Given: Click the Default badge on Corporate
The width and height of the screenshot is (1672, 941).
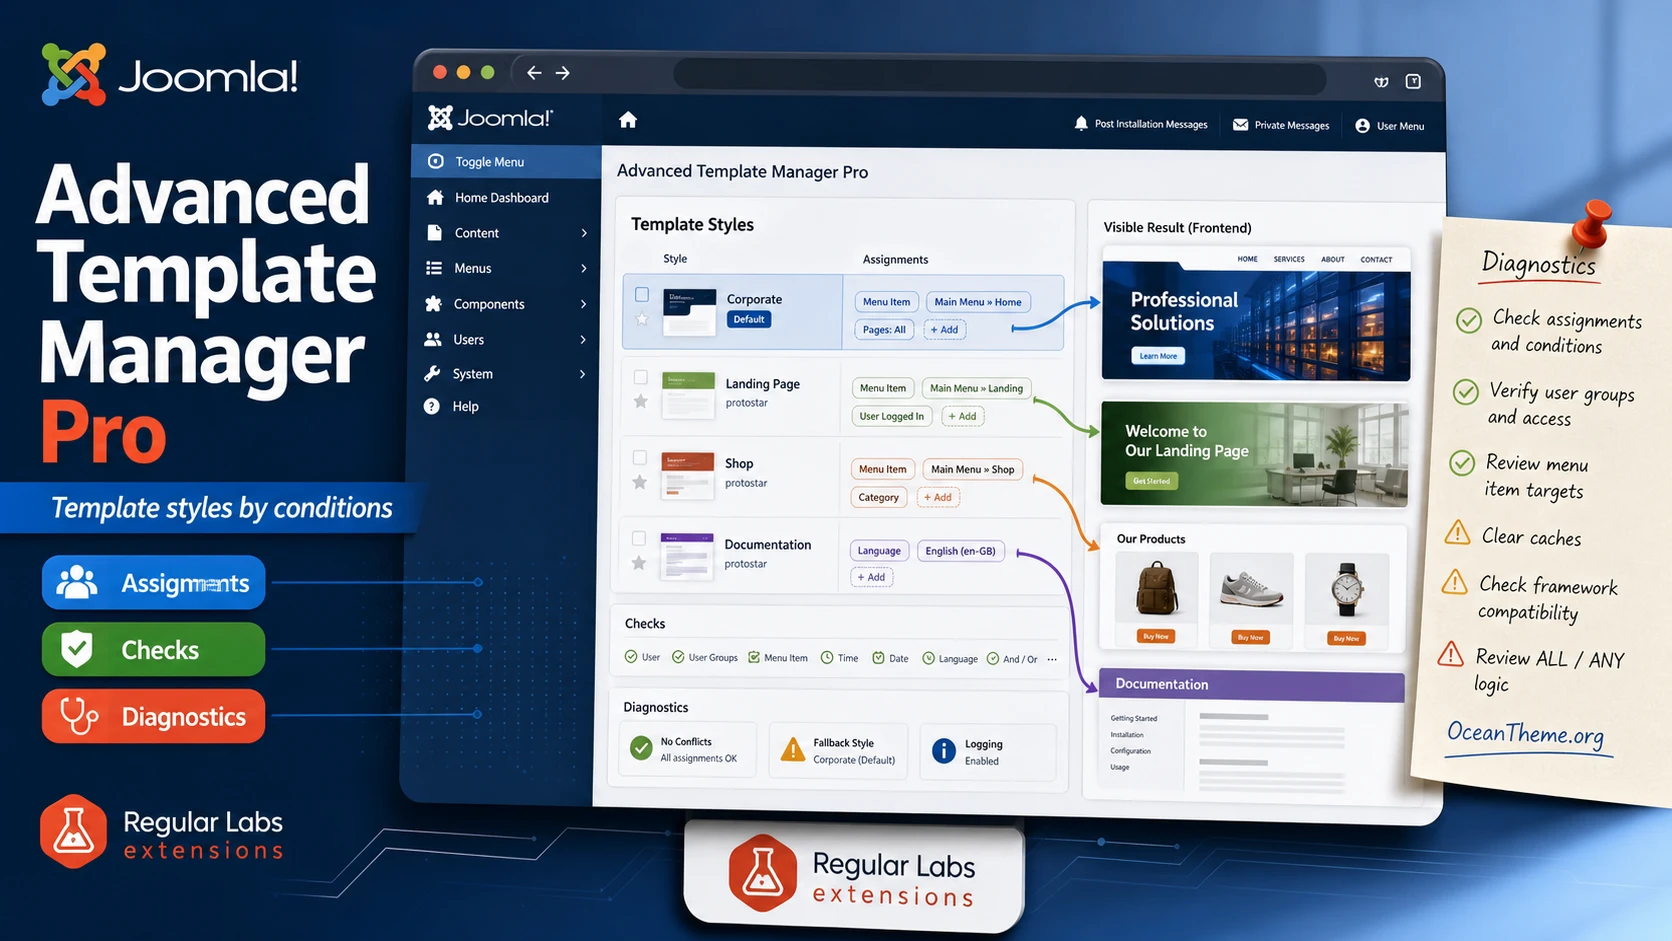Looking at the screenshot, I should point(748,319).
